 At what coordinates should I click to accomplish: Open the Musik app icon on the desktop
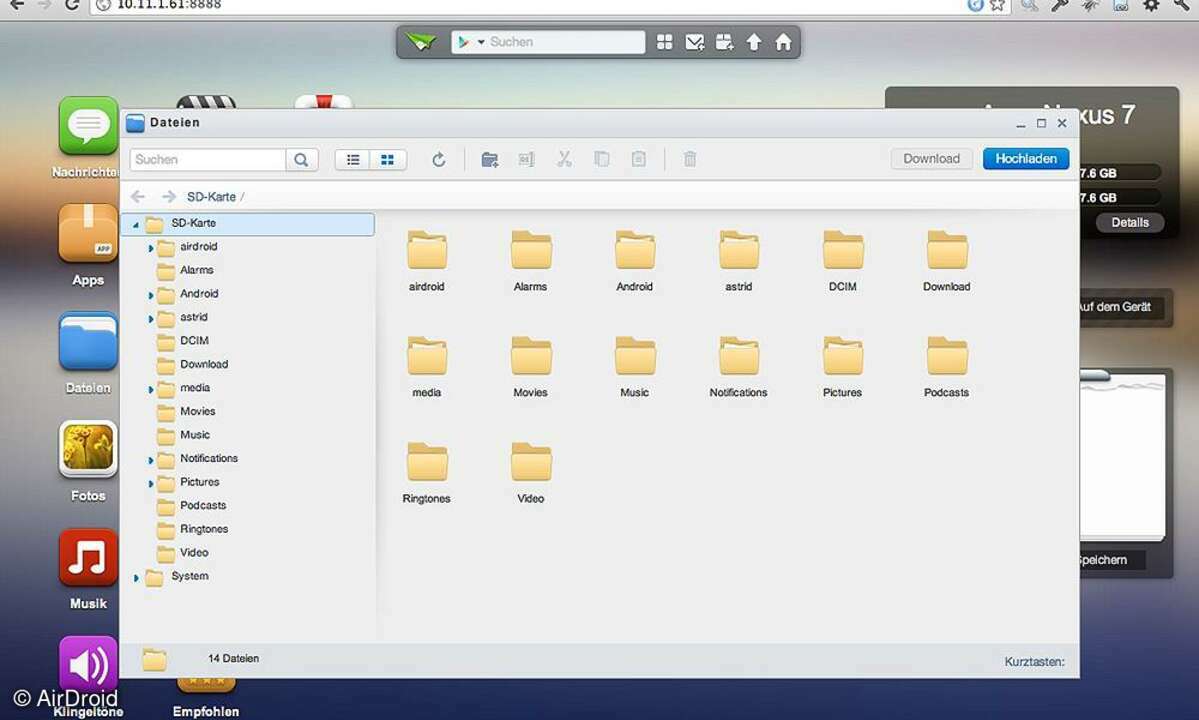click(x=88, y=558)
